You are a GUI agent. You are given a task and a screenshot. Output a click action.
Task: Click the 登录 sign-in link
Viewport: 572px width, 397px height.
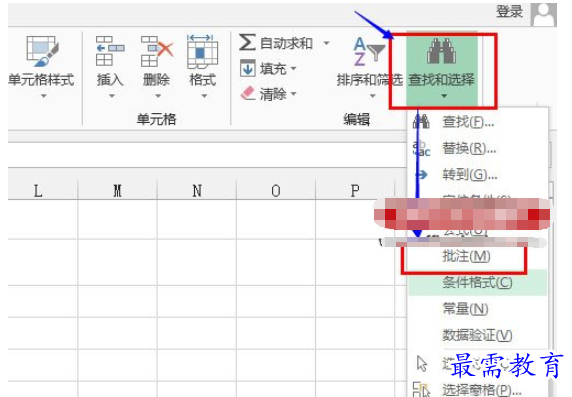pyautogui.click(x=510, y=12)
